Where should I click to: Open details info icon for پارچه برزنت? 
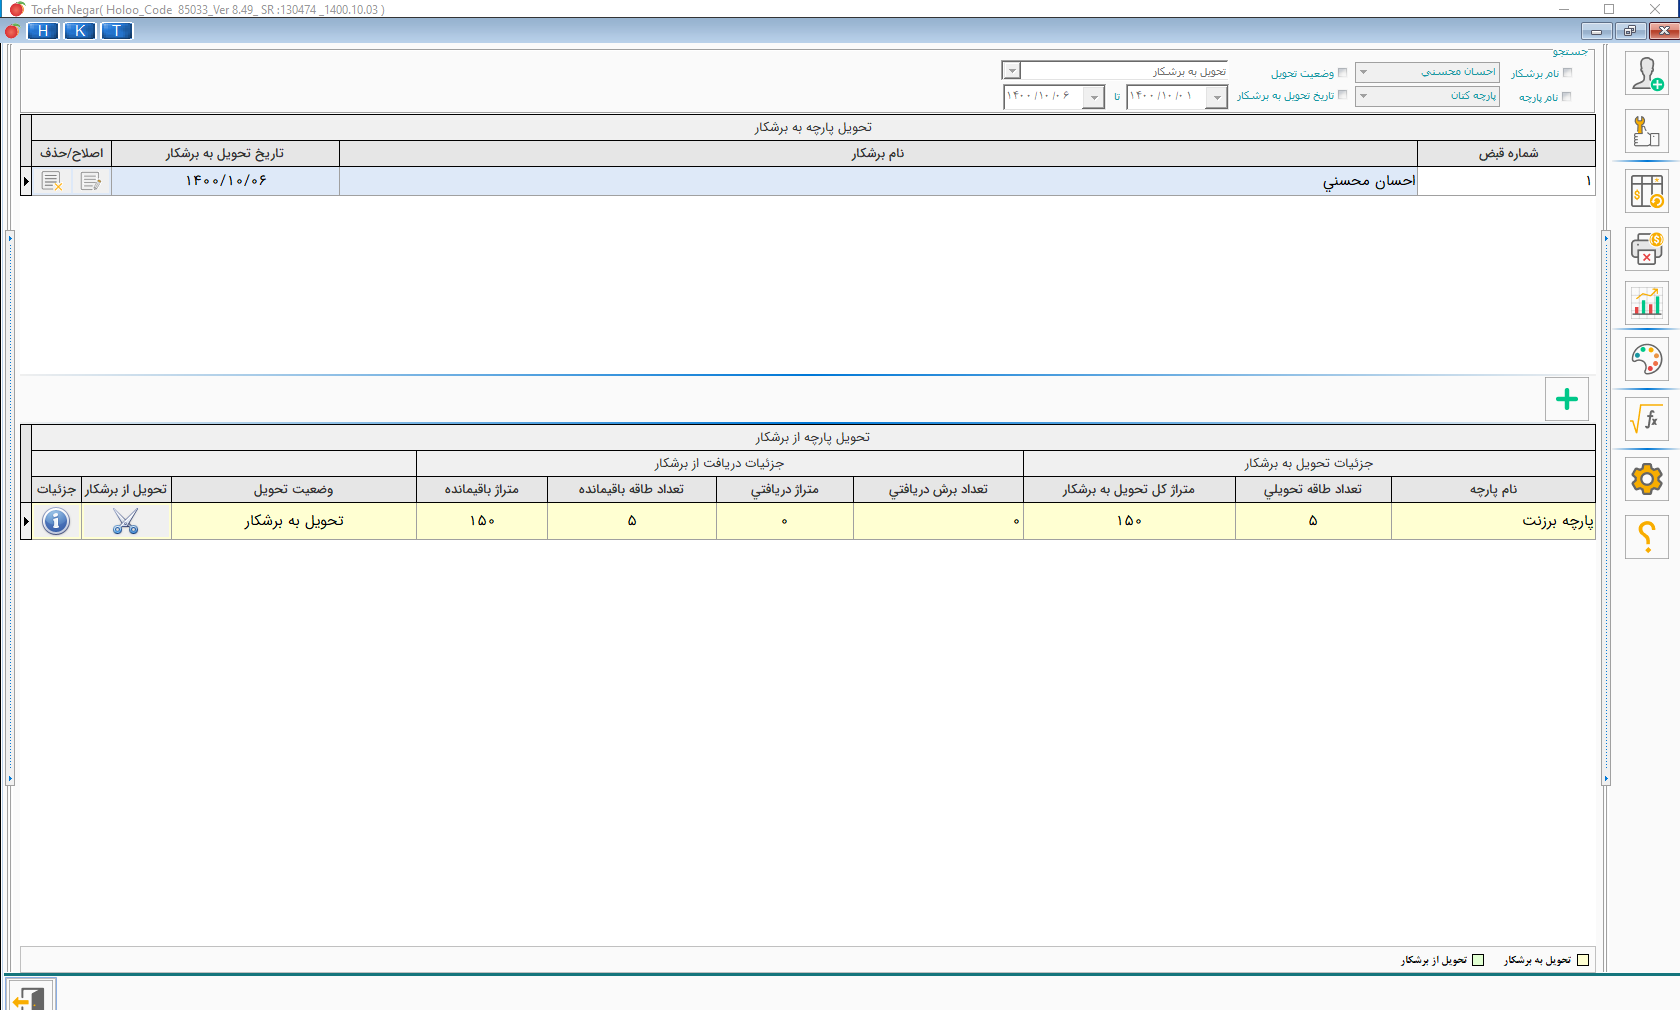coord(56,521)
